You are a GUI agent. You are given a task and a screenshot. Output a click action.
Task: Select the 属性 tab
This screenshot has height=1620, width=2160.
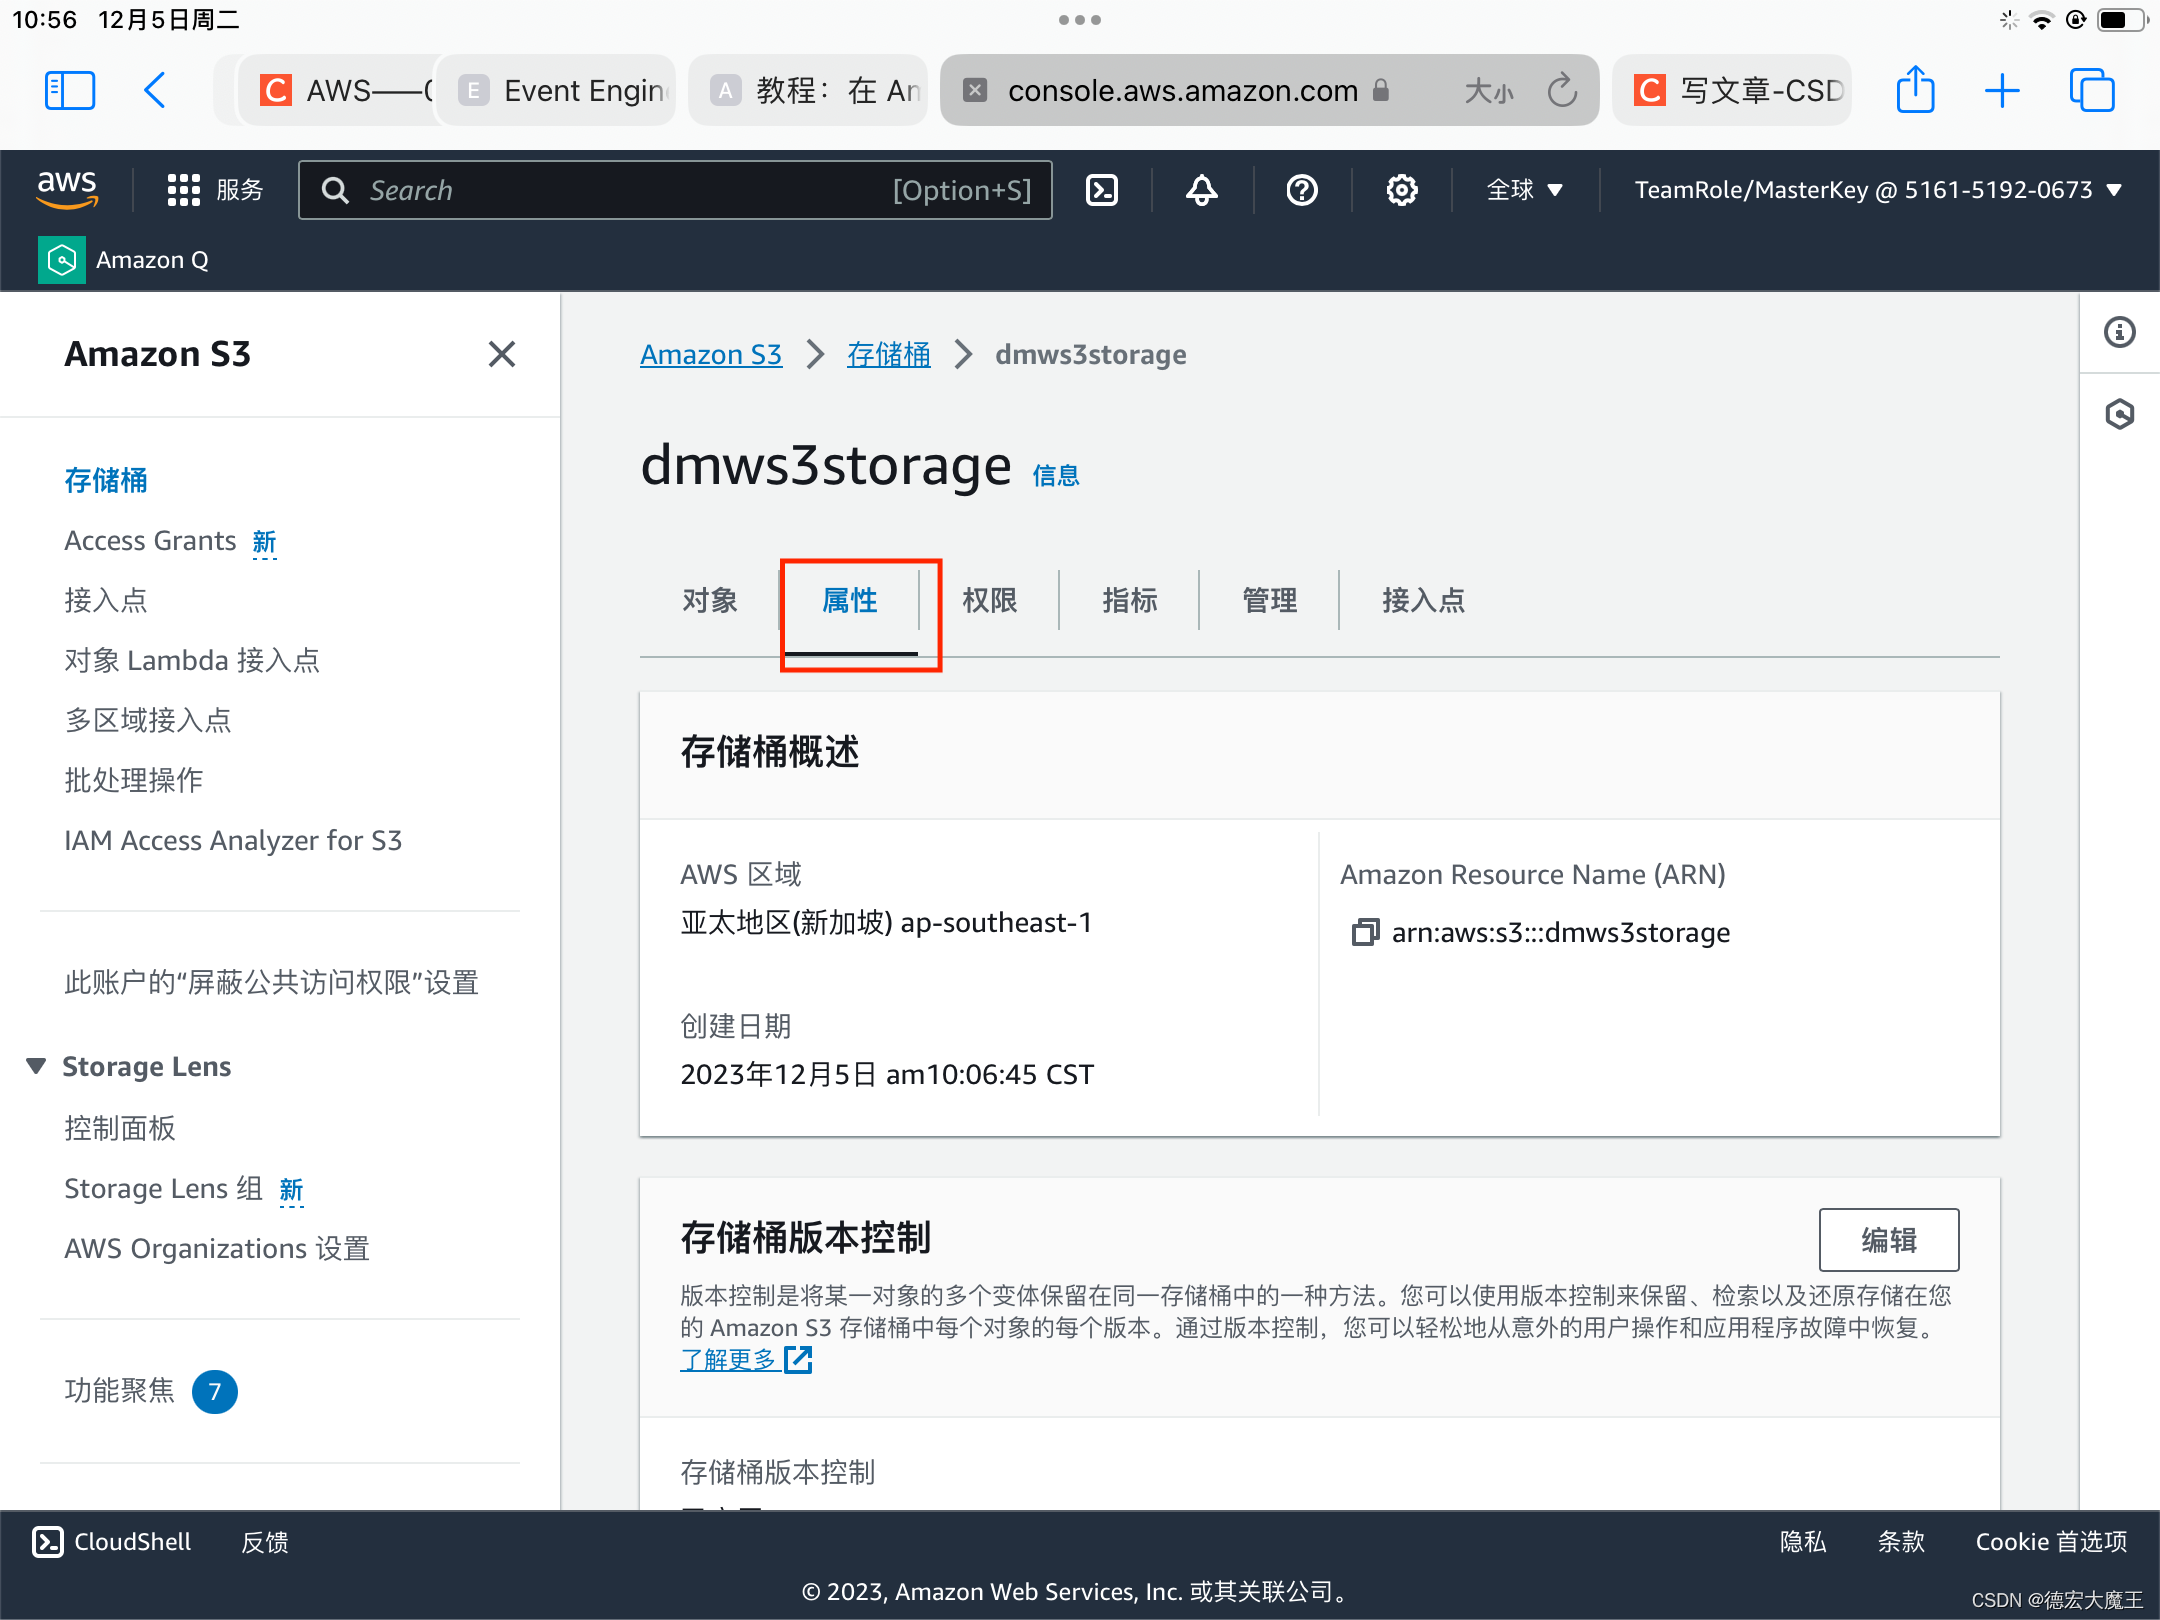[x=850, y=600]
